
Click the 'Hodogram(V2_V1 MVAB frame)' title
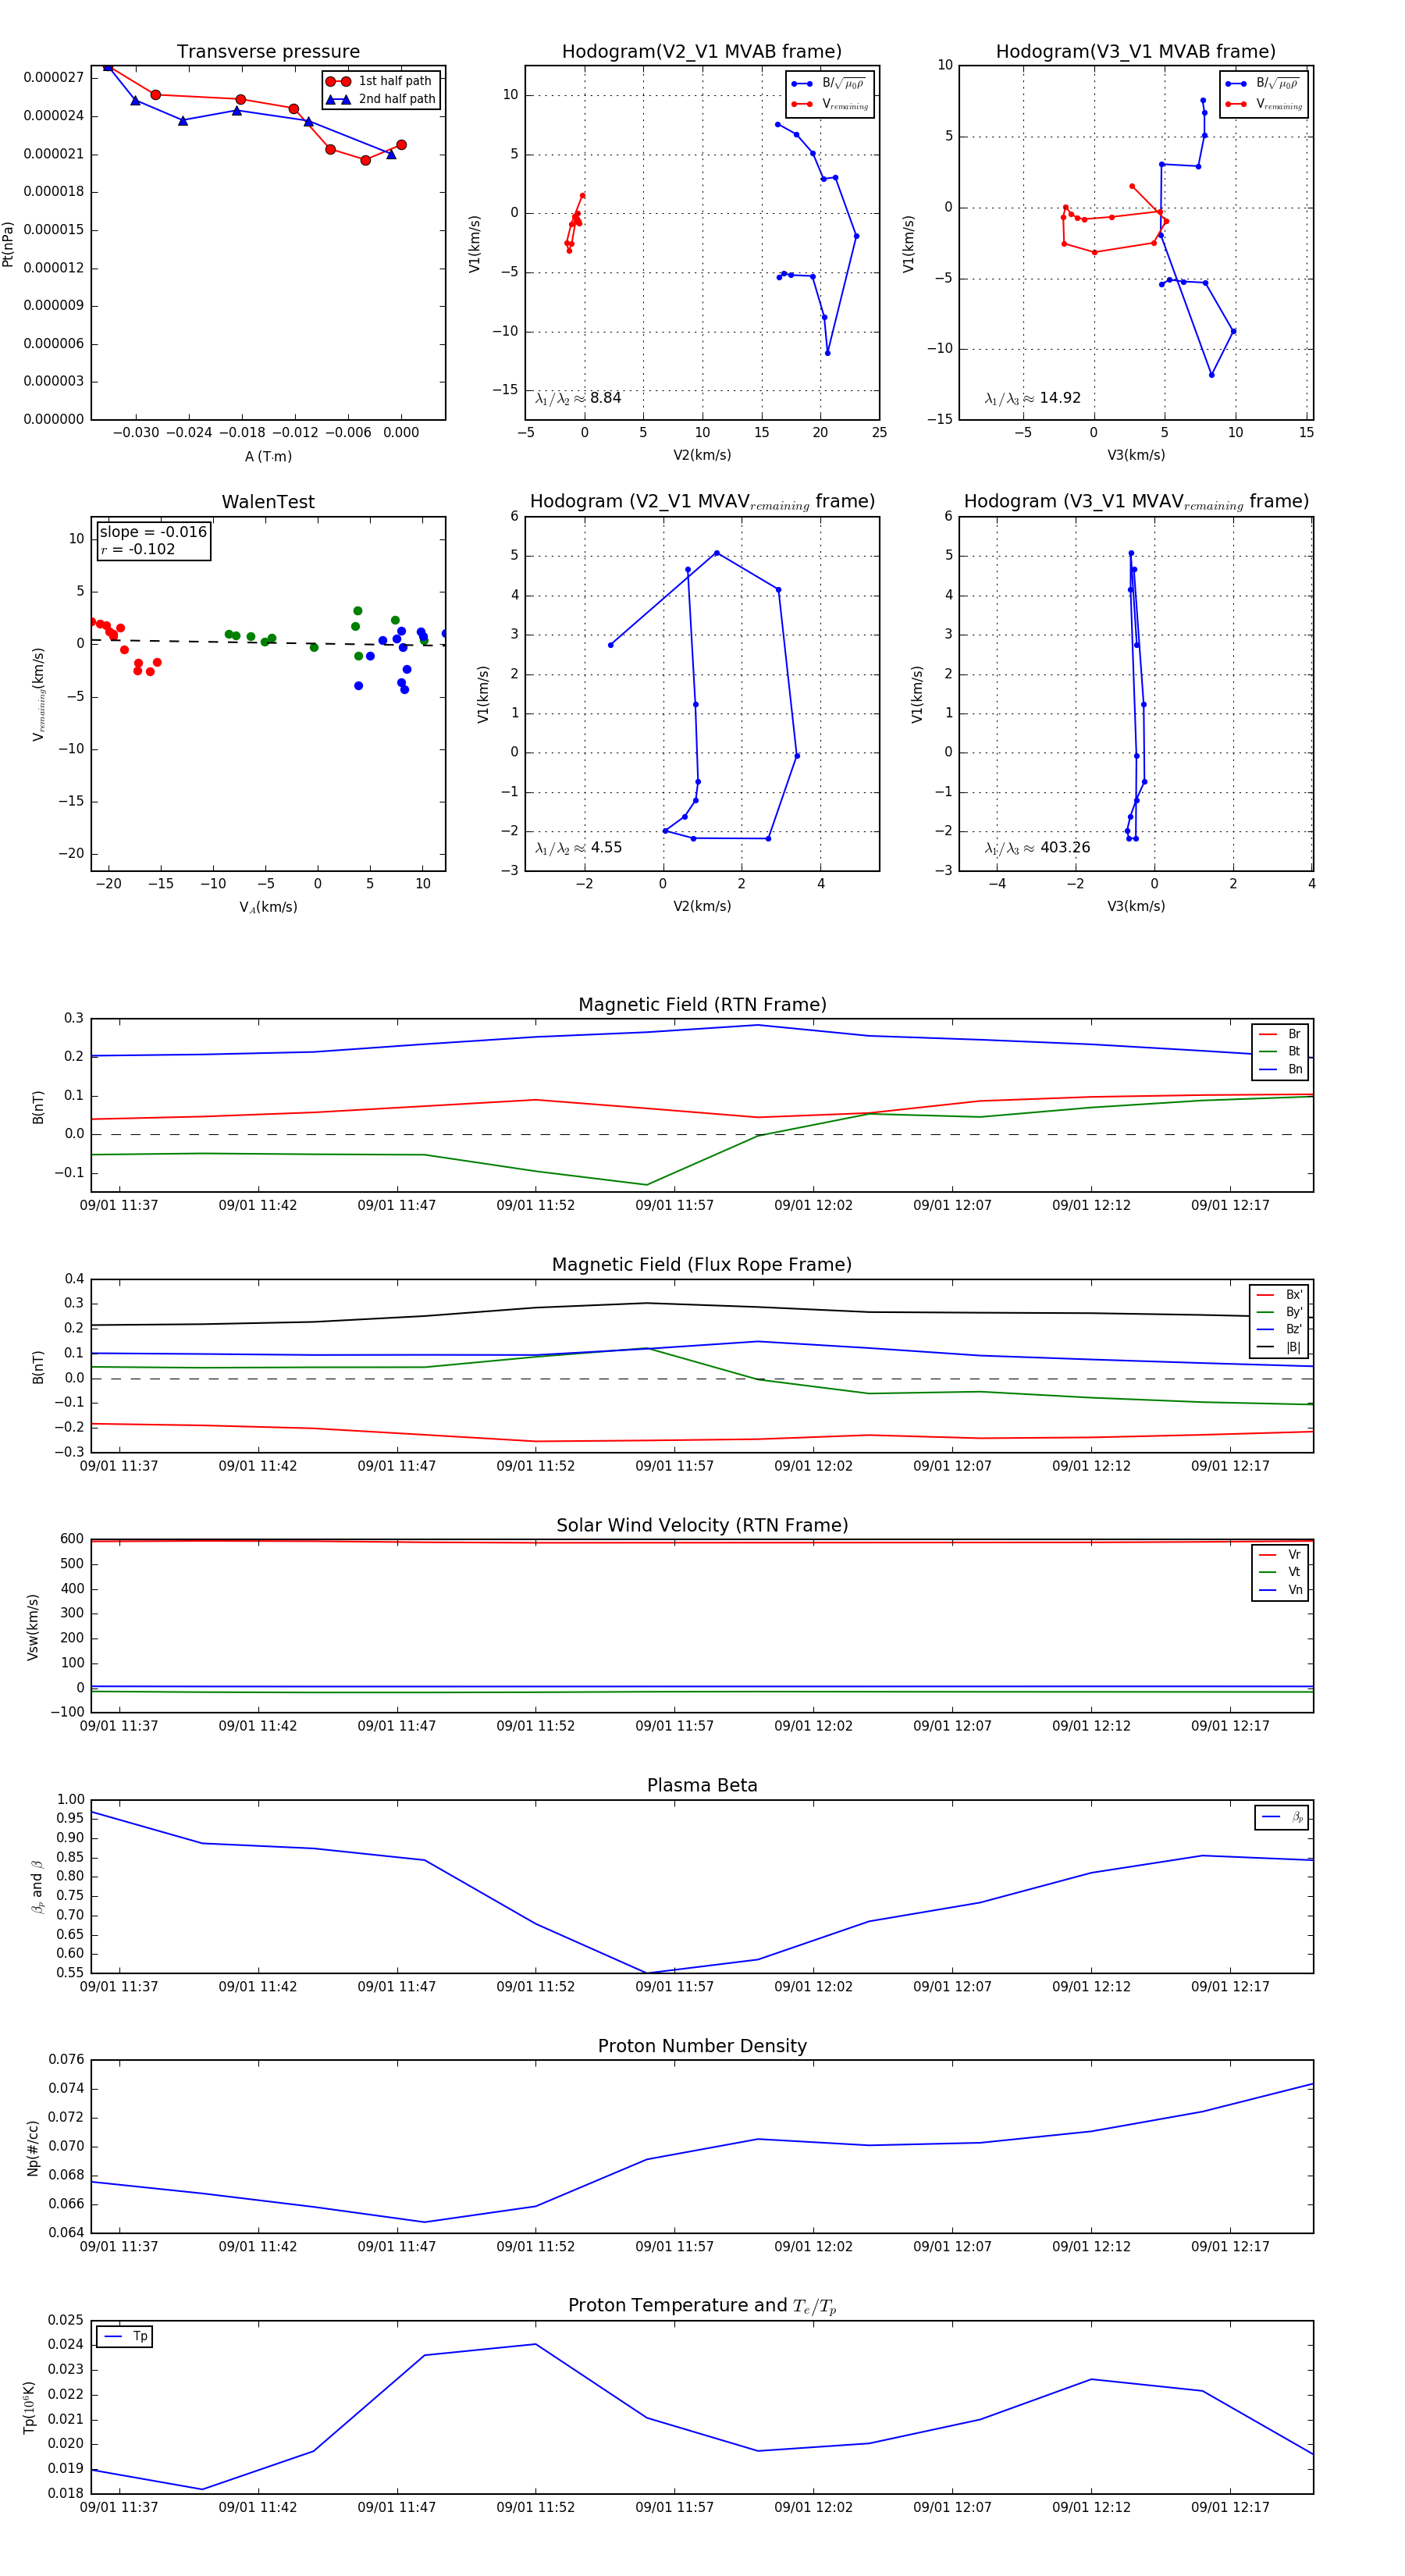pyautogui.click(x=702, y=52)
